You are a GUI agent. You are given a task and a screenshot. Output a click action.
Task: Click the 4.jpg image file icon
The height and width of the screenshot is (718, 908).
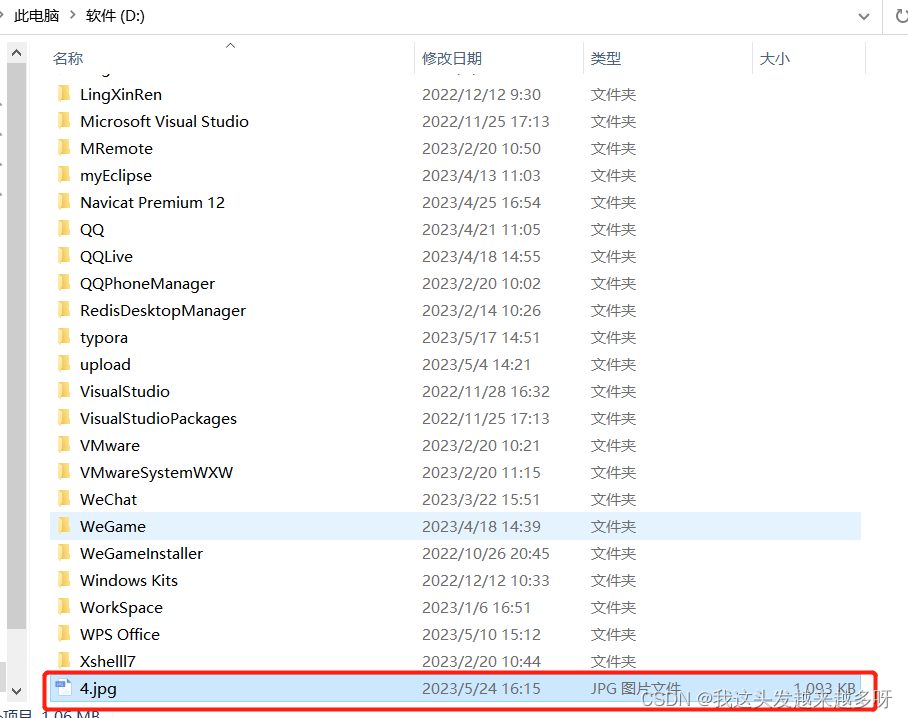[63, 688]
